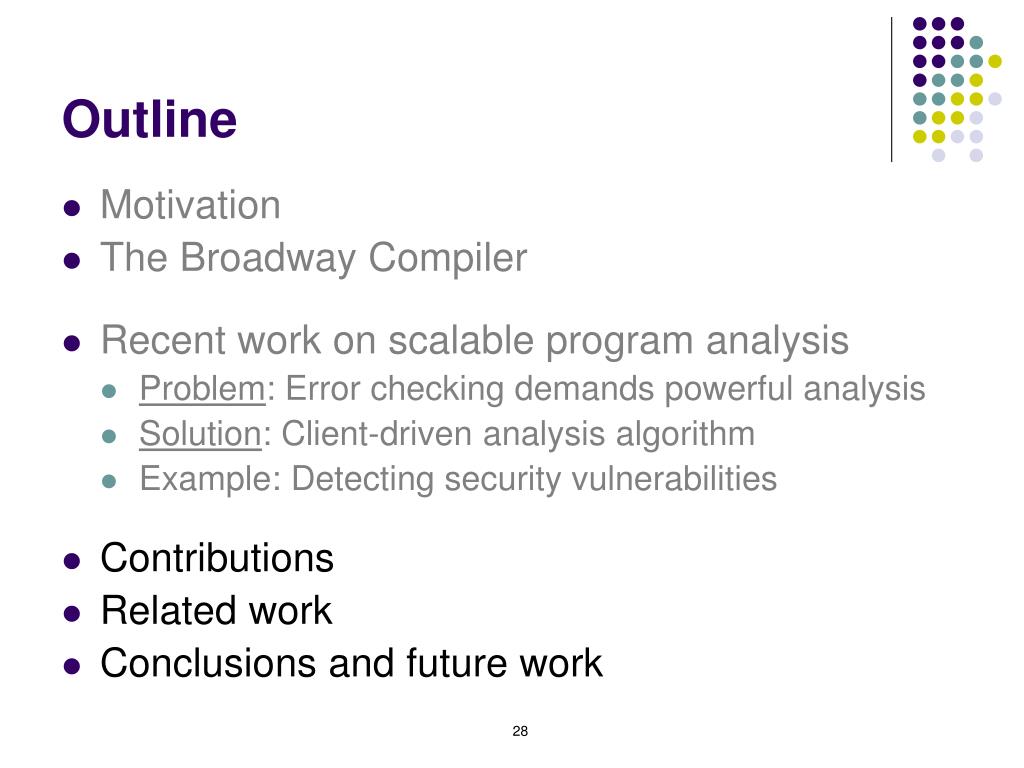The image size is (1024, 768).
Task: Select "Recent work on scalable program analysis"
Action: 474,341
